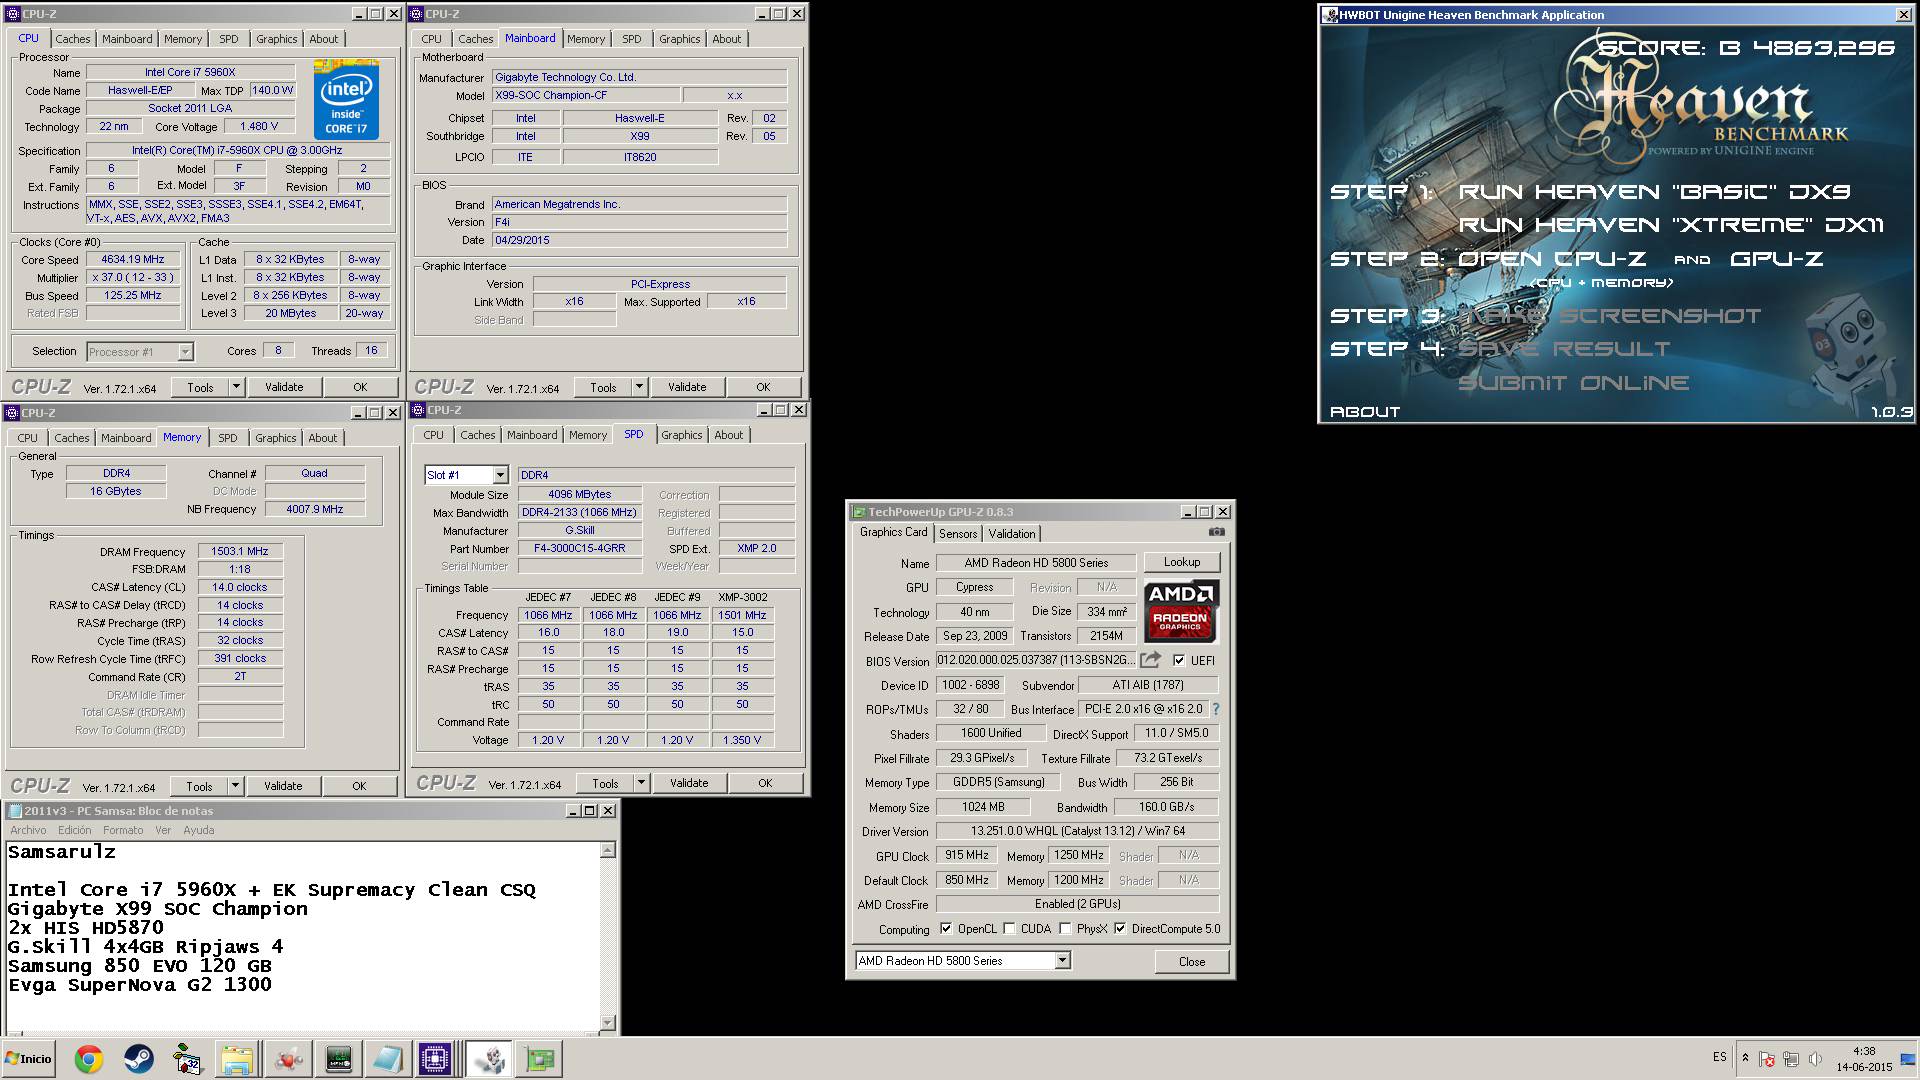
Task: Toggle the DirectCompute 5.0 checkbox
Action: (x=1120, y=929)
